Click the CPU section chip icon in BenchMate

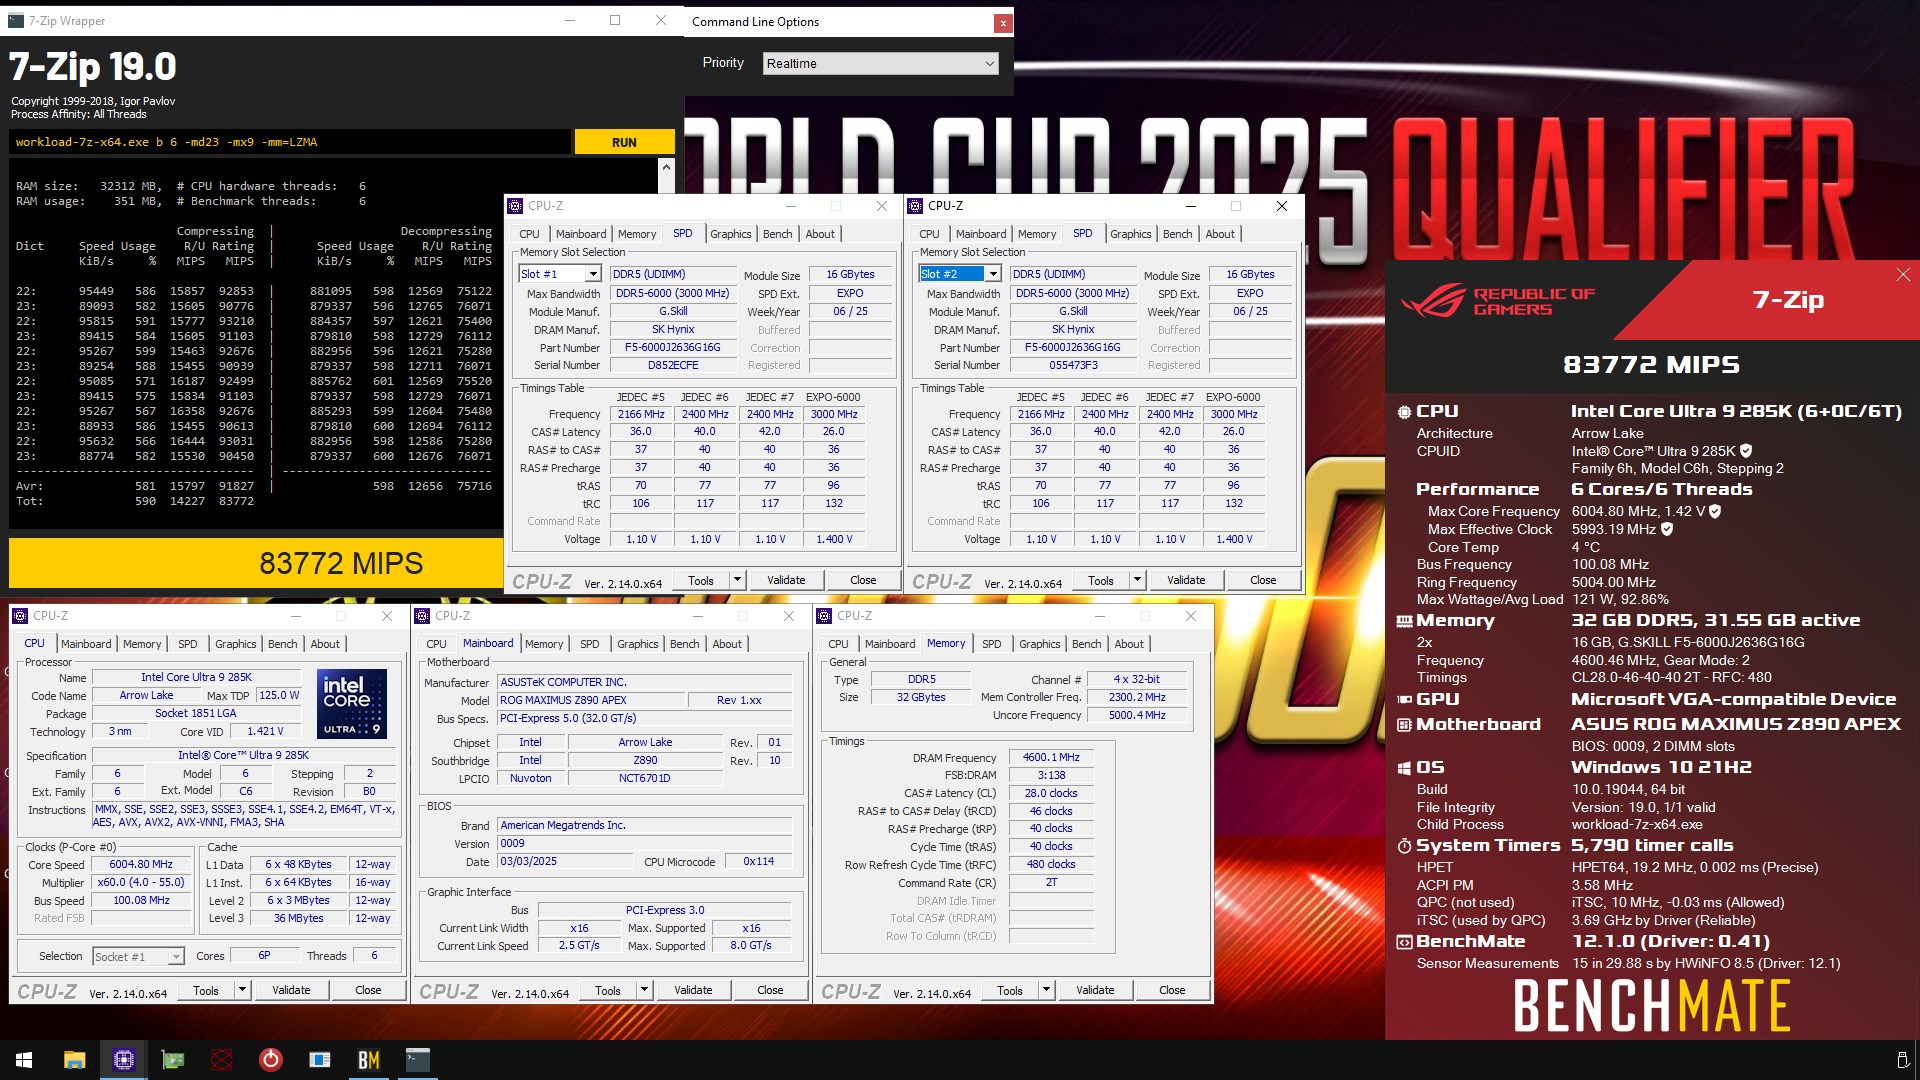point(1404,411)
